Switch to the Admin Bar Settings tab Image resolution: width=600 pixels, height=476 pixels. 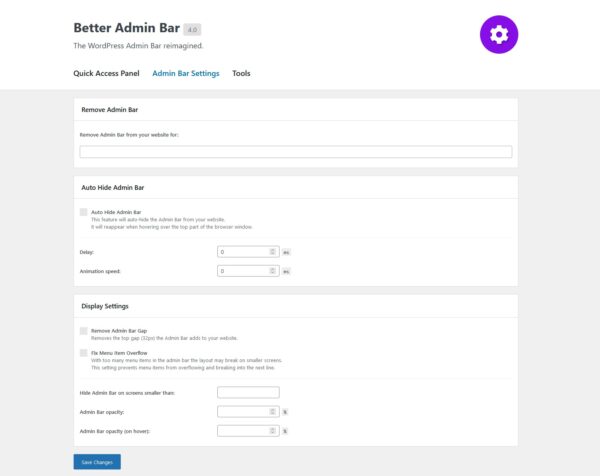coord(185,73)
